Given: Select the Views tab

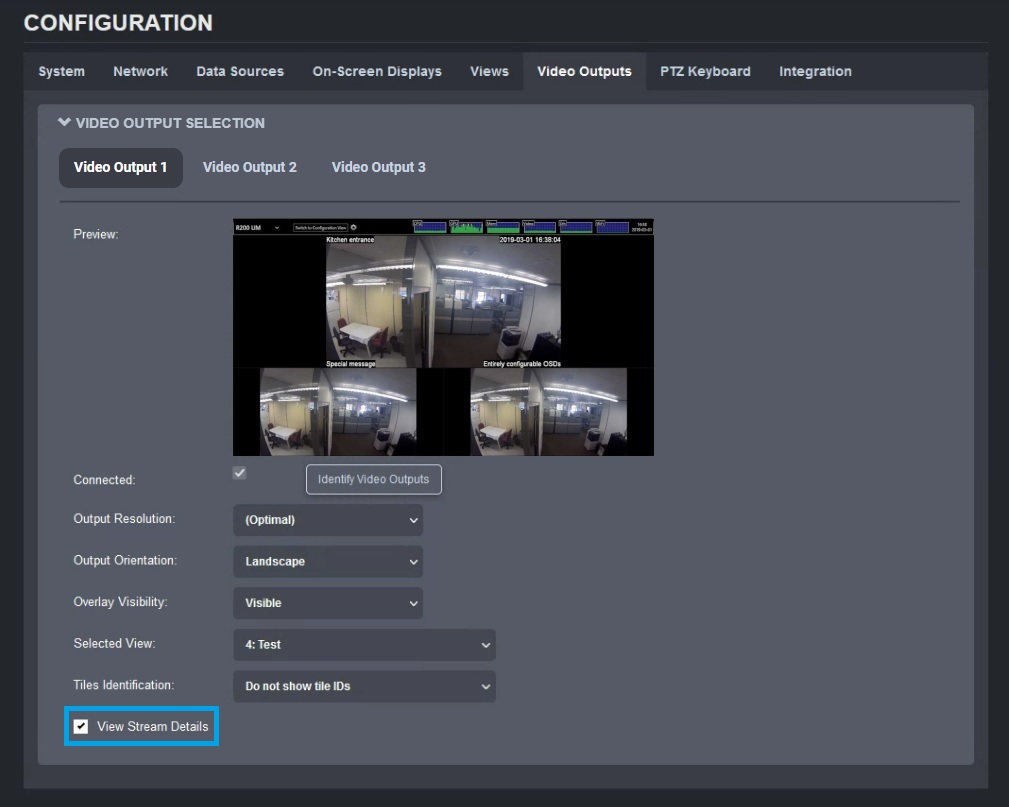Looking at the screenshot, I should (x=489, y=71).
